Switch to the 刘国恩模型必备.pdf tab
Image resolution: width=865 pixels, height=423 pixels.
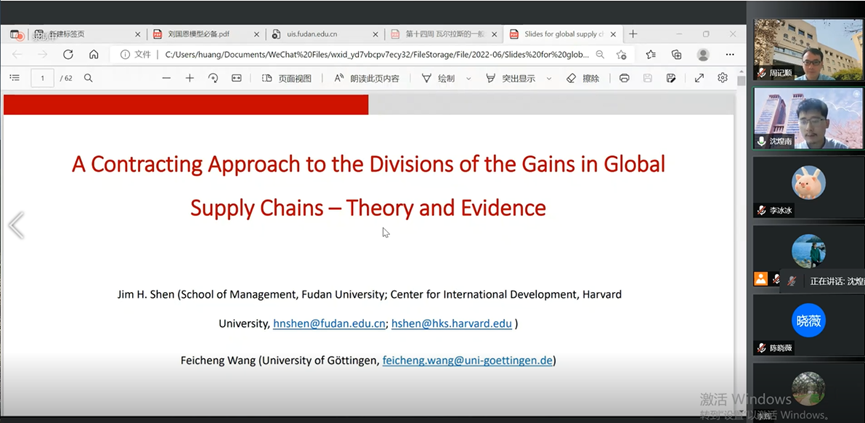pyautogui.click(x=198, y=33)
